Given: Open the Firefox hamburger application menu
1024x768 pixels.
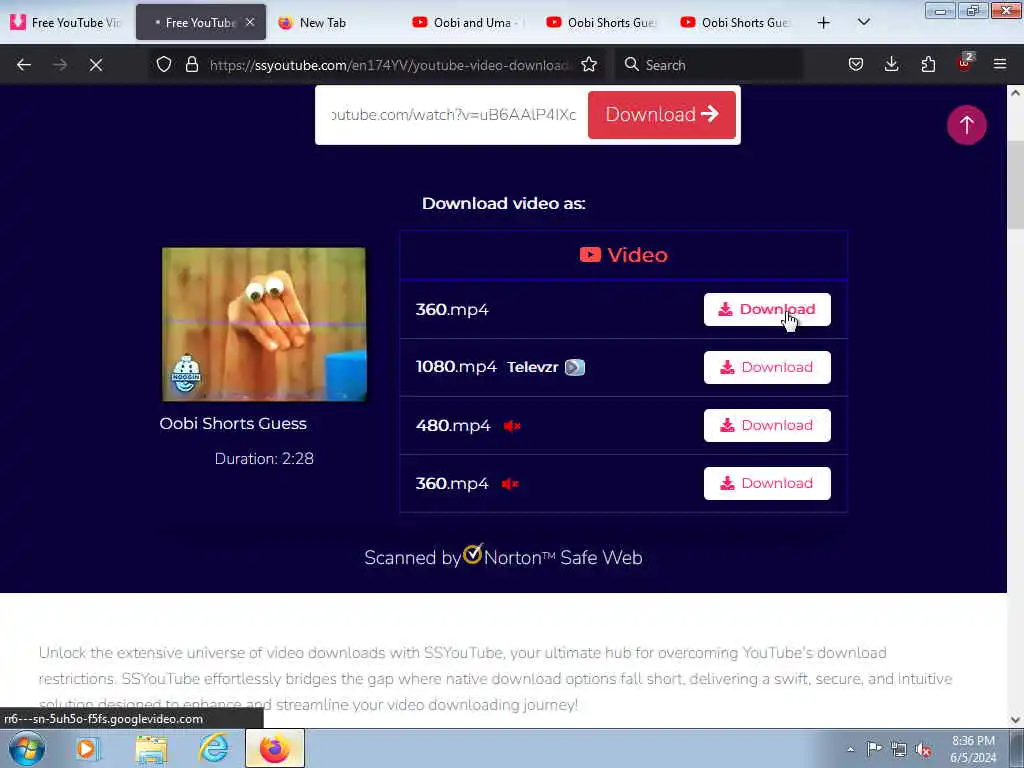Looking at the screenshot, I should pyautogui.click(x=1000, y=64).
